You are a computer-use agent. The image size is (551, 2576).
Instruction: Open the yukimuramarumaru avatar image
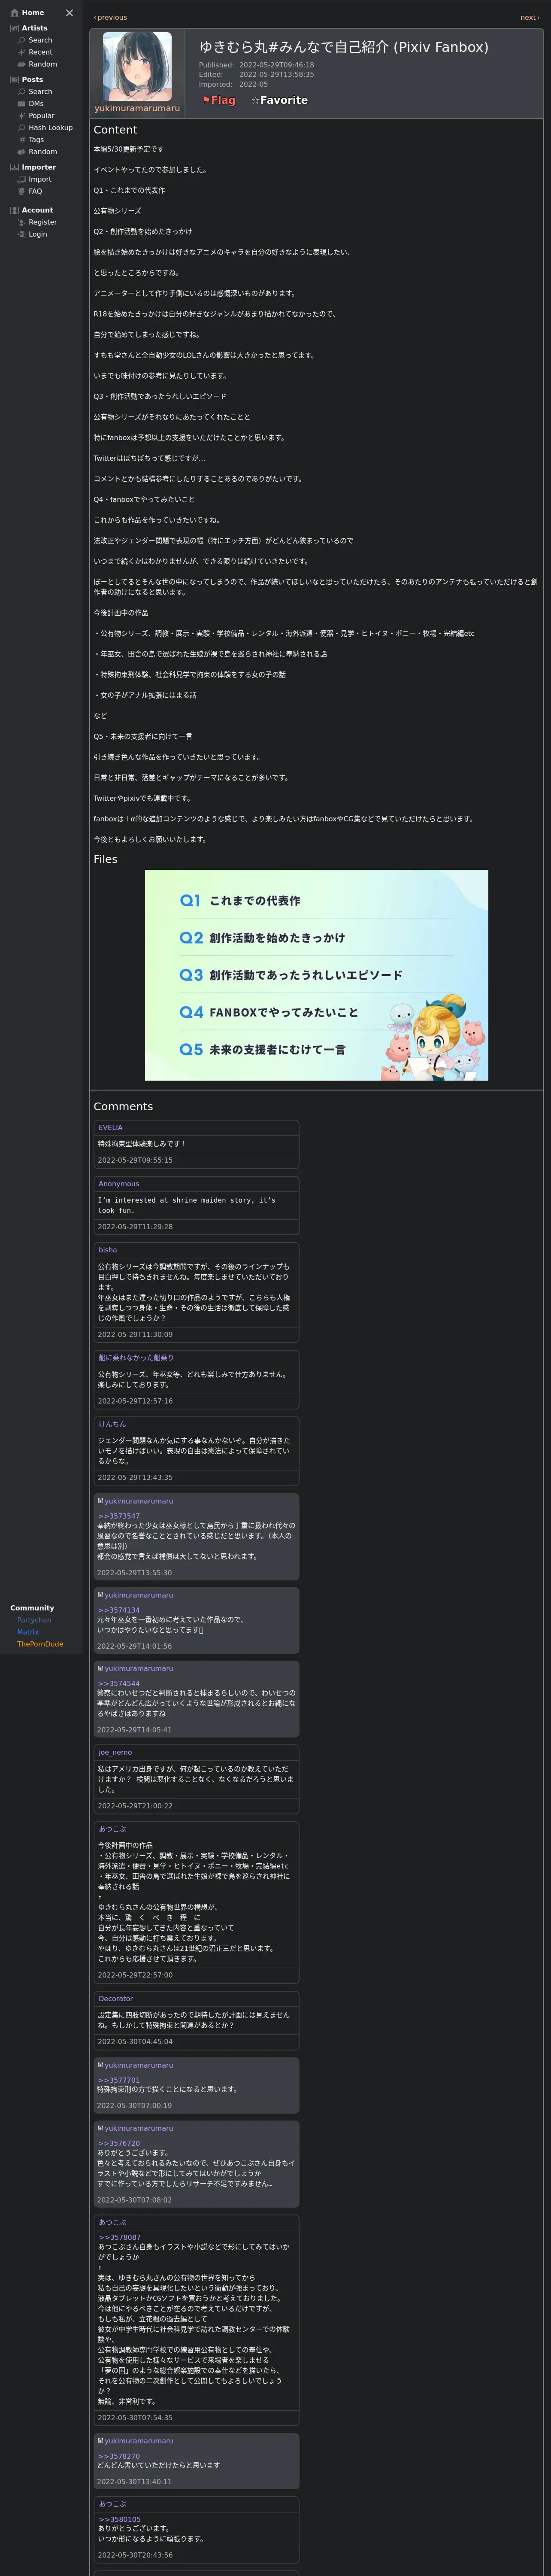click(x=137, y=66)
